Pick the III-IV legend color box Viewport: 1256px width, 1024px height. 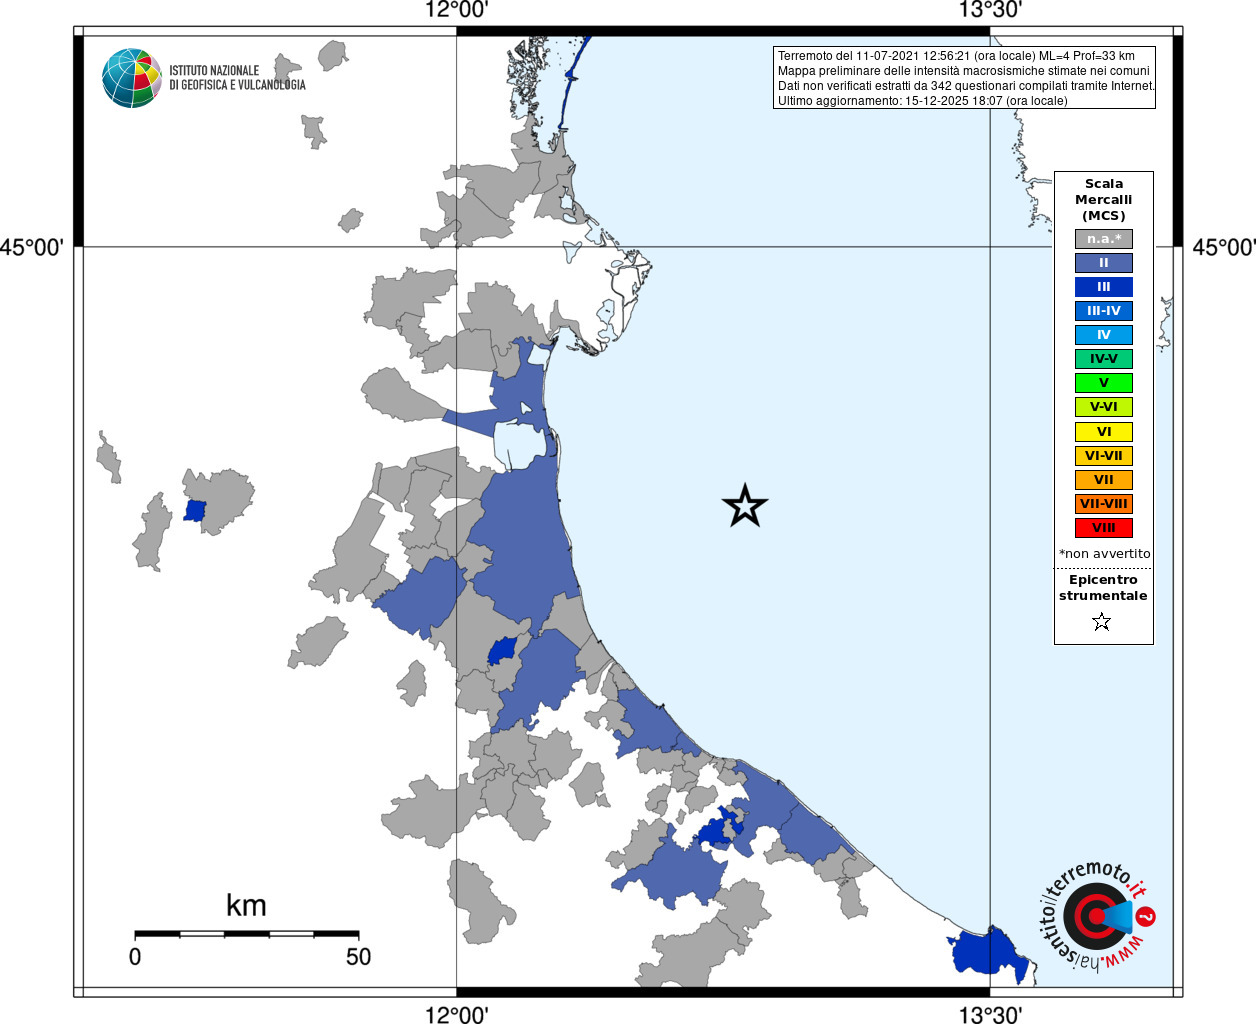tap(1103, 311)
